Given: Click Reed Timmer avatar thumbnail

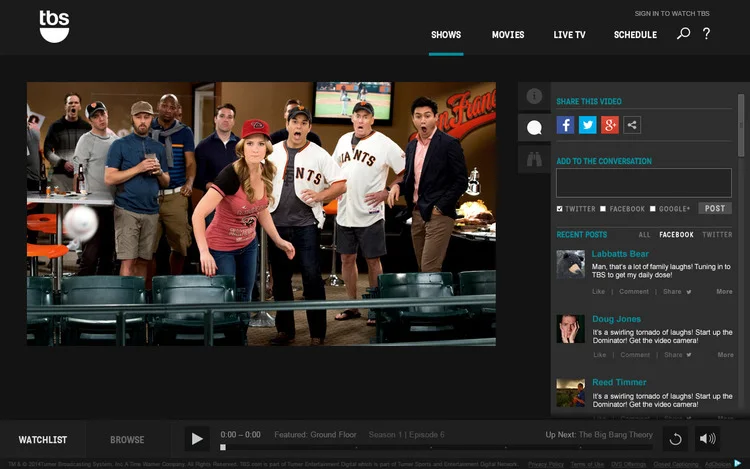Looking at the screenshot, I should (x=570, y=393).
